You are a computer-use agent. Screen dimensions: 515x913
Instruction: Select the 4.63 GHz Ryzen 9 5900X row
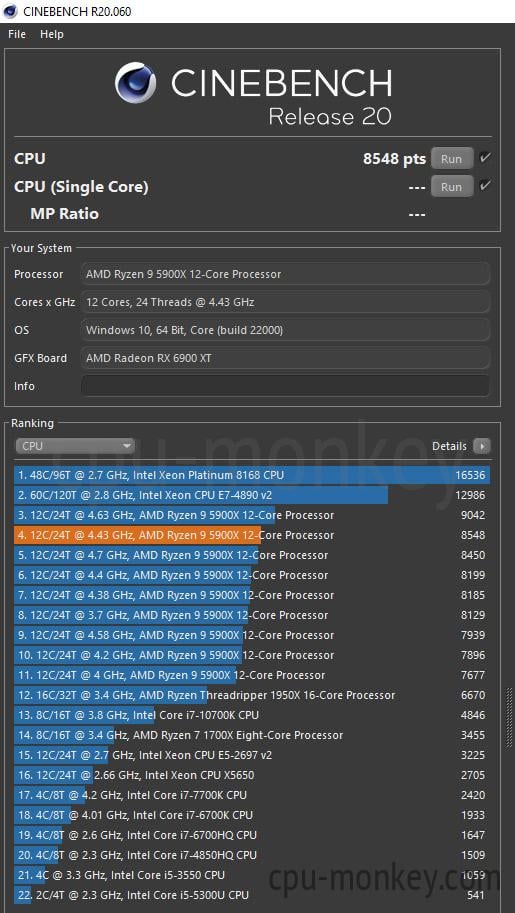(x=252, y=515)
